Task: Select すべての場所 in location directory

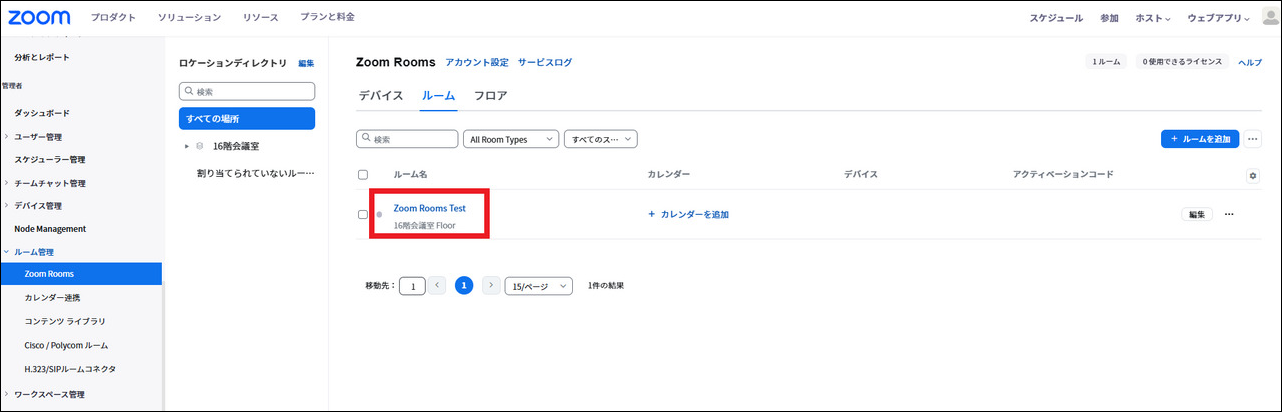Action: 247,118
